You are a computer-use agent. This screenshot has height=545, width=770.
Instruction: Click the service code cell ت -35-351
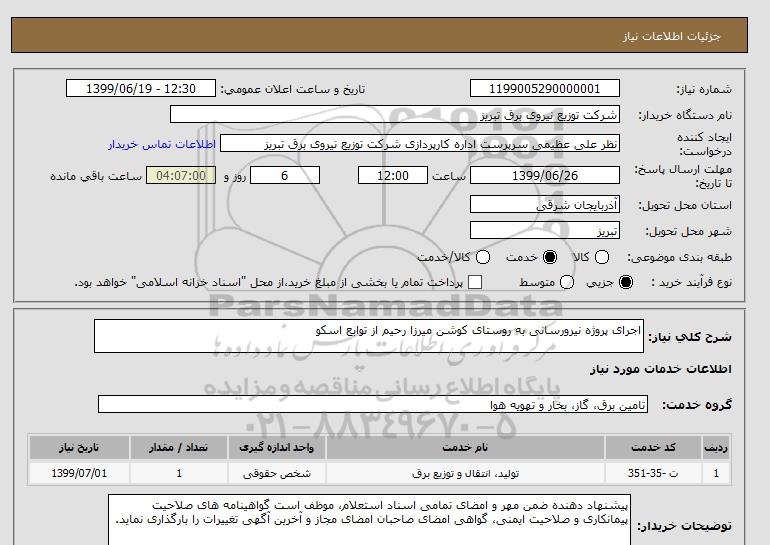point(653,473)
